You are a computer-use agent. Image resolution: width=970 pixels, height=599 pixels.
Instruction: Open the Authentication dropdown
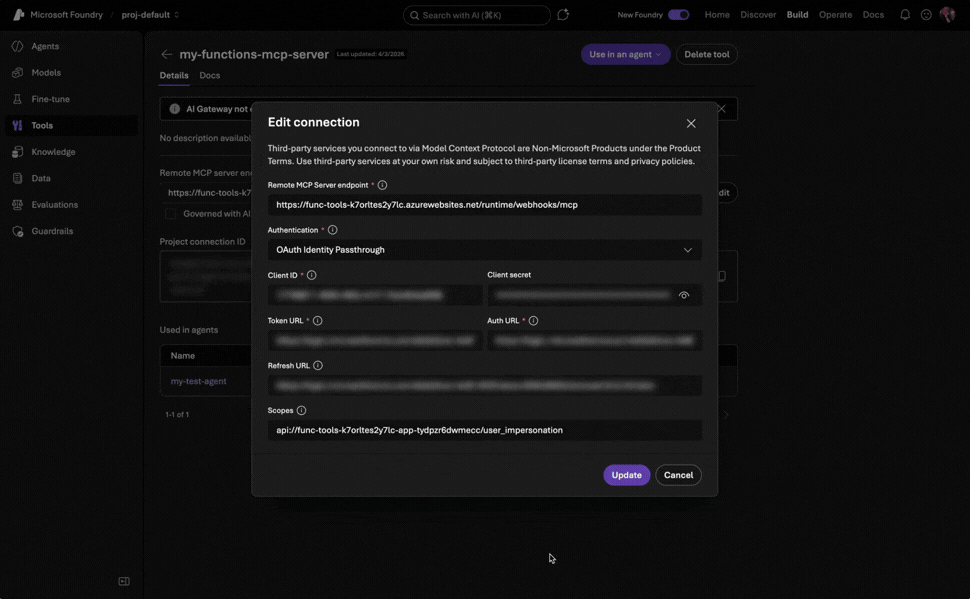click(485, 248)
